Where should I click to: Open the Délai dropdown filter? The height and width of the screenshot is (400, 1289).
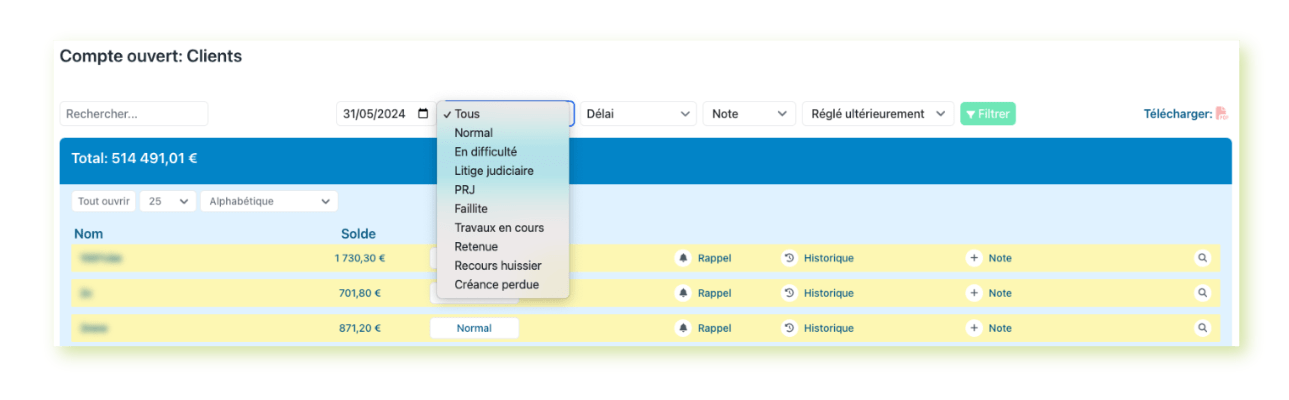tap(638, 114)
